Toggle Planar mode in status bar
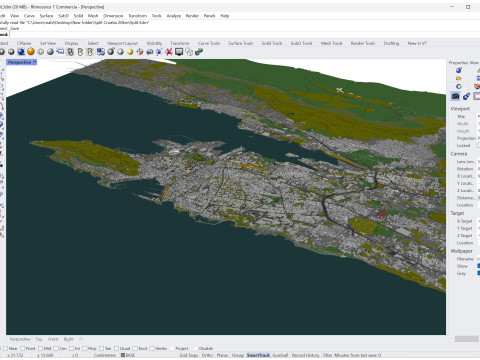The image size is (480, 360). tap(222, 355)
